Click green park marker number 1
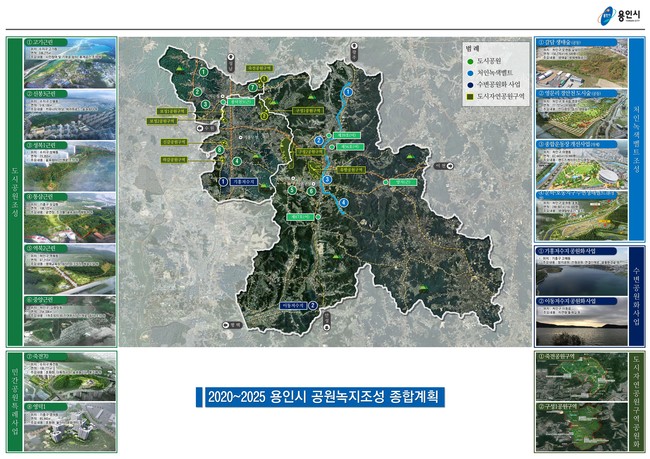Screen dimensions: 650x459 (203, 72)
